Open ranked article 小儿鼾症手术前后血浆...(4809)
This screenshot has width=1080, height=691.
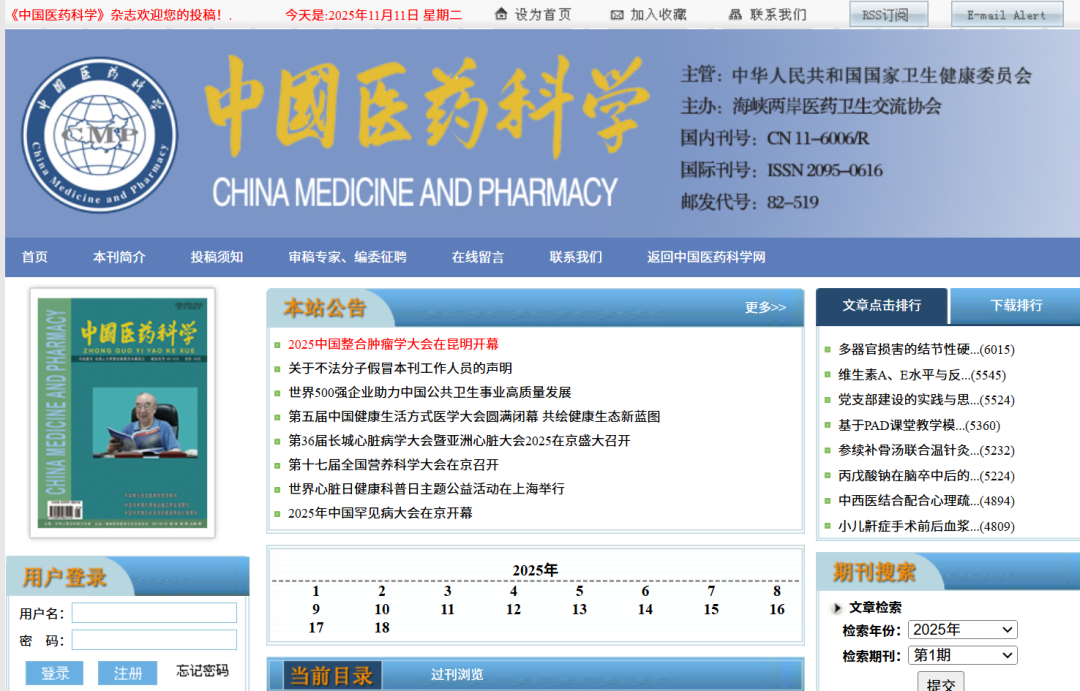[x=926, y=526]
